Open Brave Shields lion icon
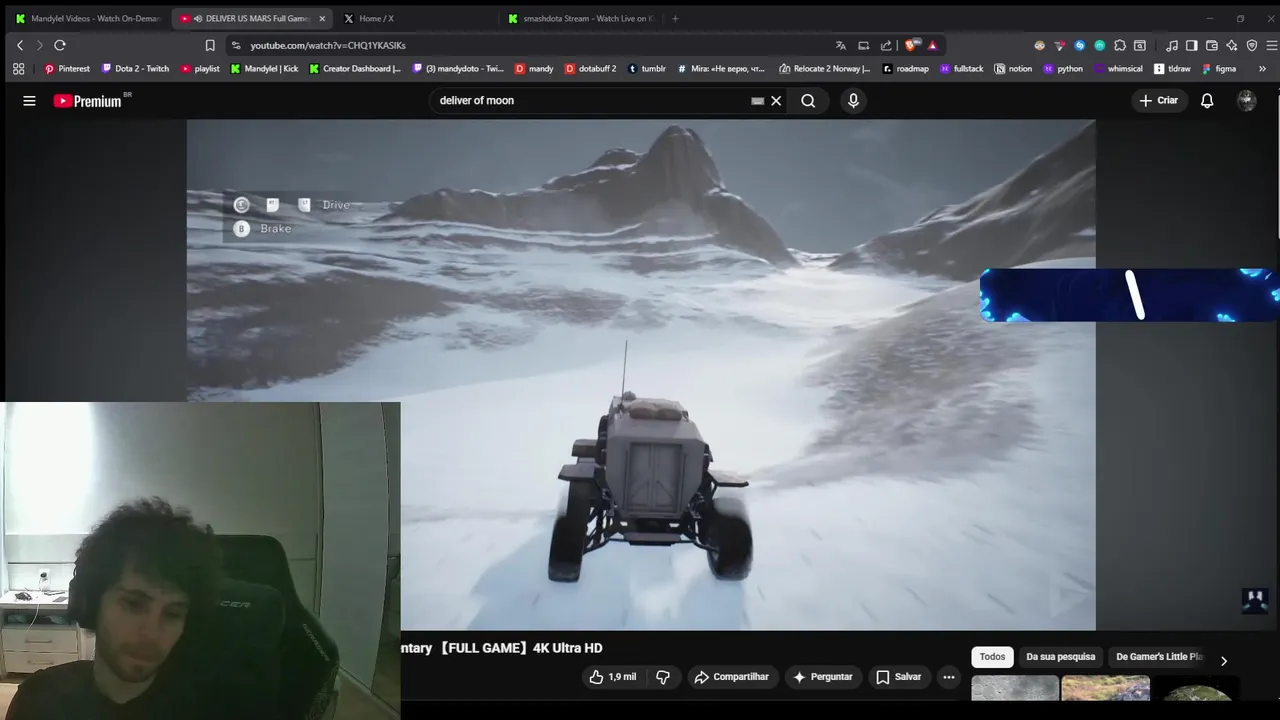This screenshot has width=1280, height=720. [911, 45]
